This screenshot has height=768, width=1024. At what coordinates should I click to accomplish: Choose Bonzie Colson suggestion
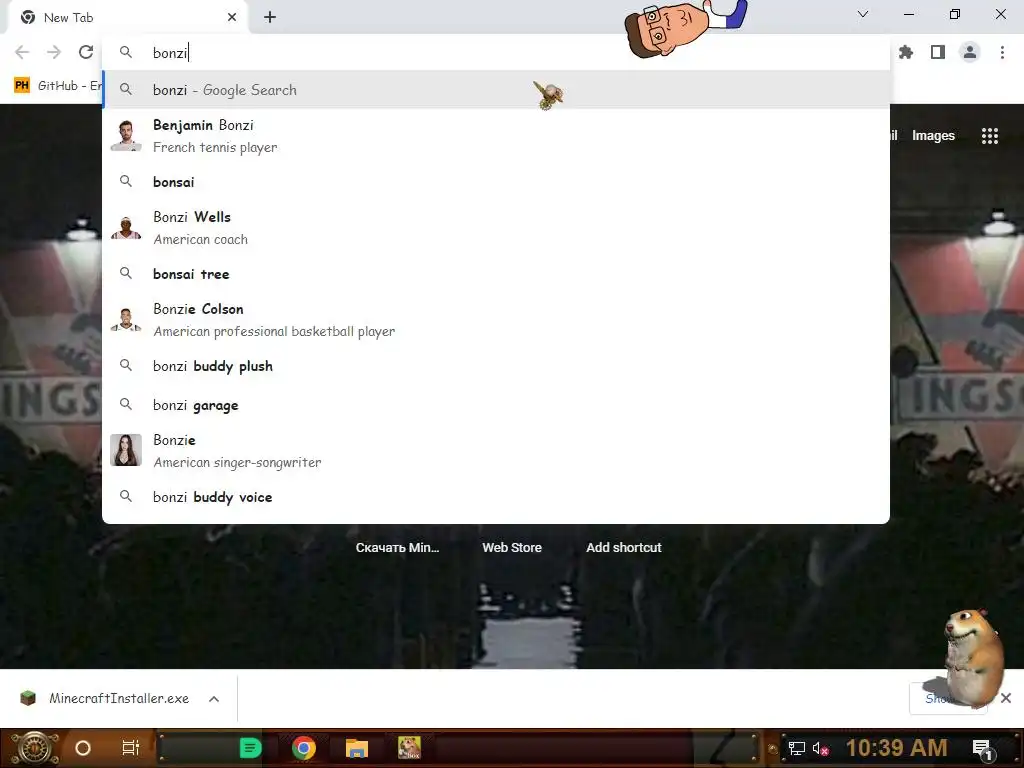[496, 320]
